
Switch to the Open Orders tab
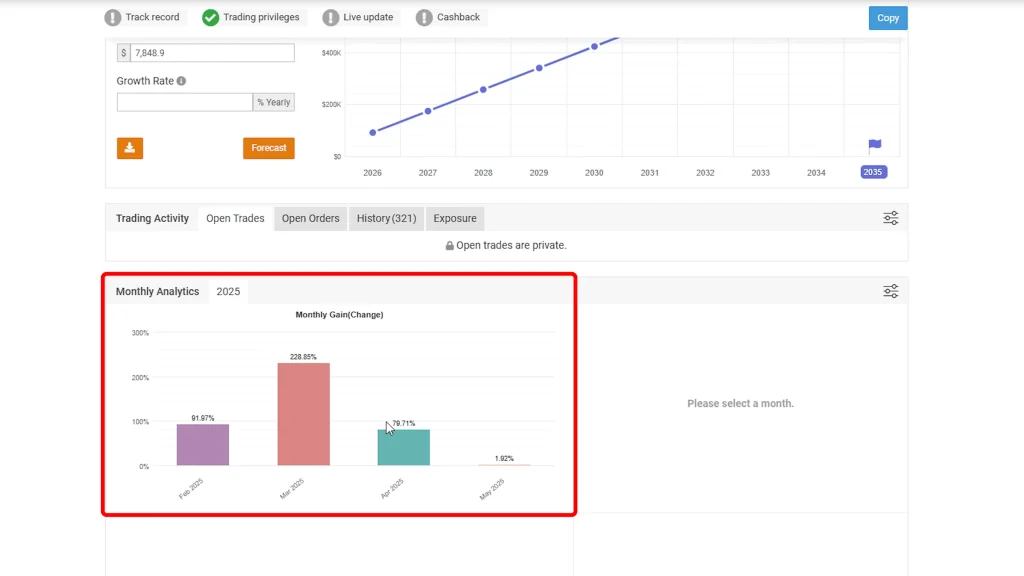pyautogui.click(x=310, y=218)
